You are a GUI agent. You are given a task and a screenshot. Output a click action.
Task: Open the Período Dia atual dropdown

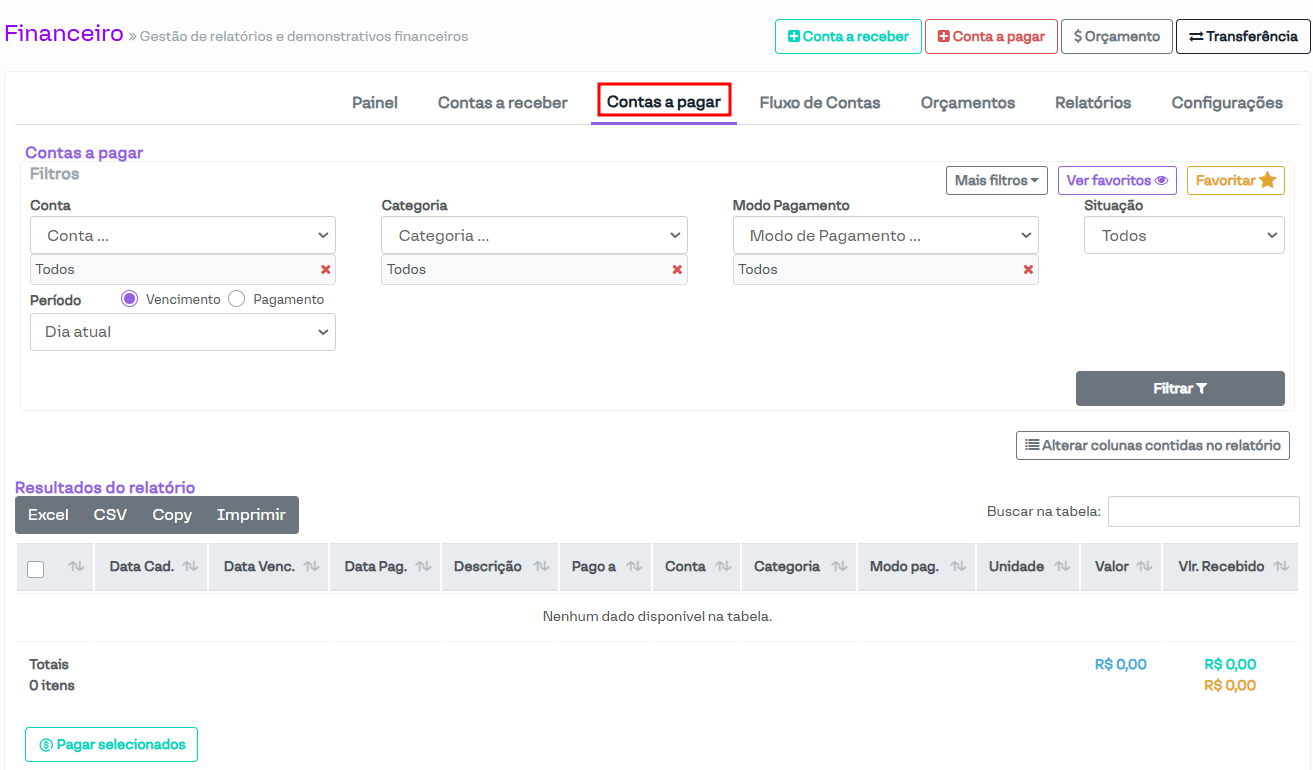tap(183, 332)
